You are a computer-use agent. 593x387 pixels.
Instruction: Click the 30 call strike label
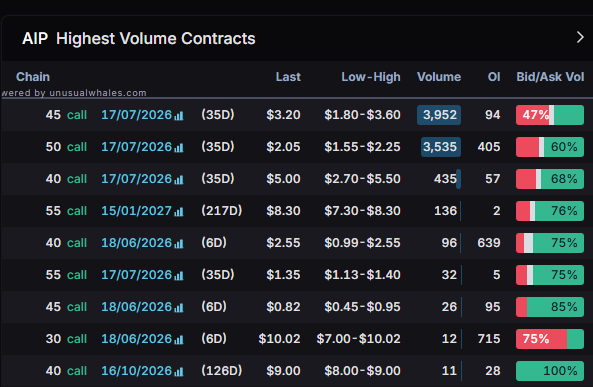(66, 339)
